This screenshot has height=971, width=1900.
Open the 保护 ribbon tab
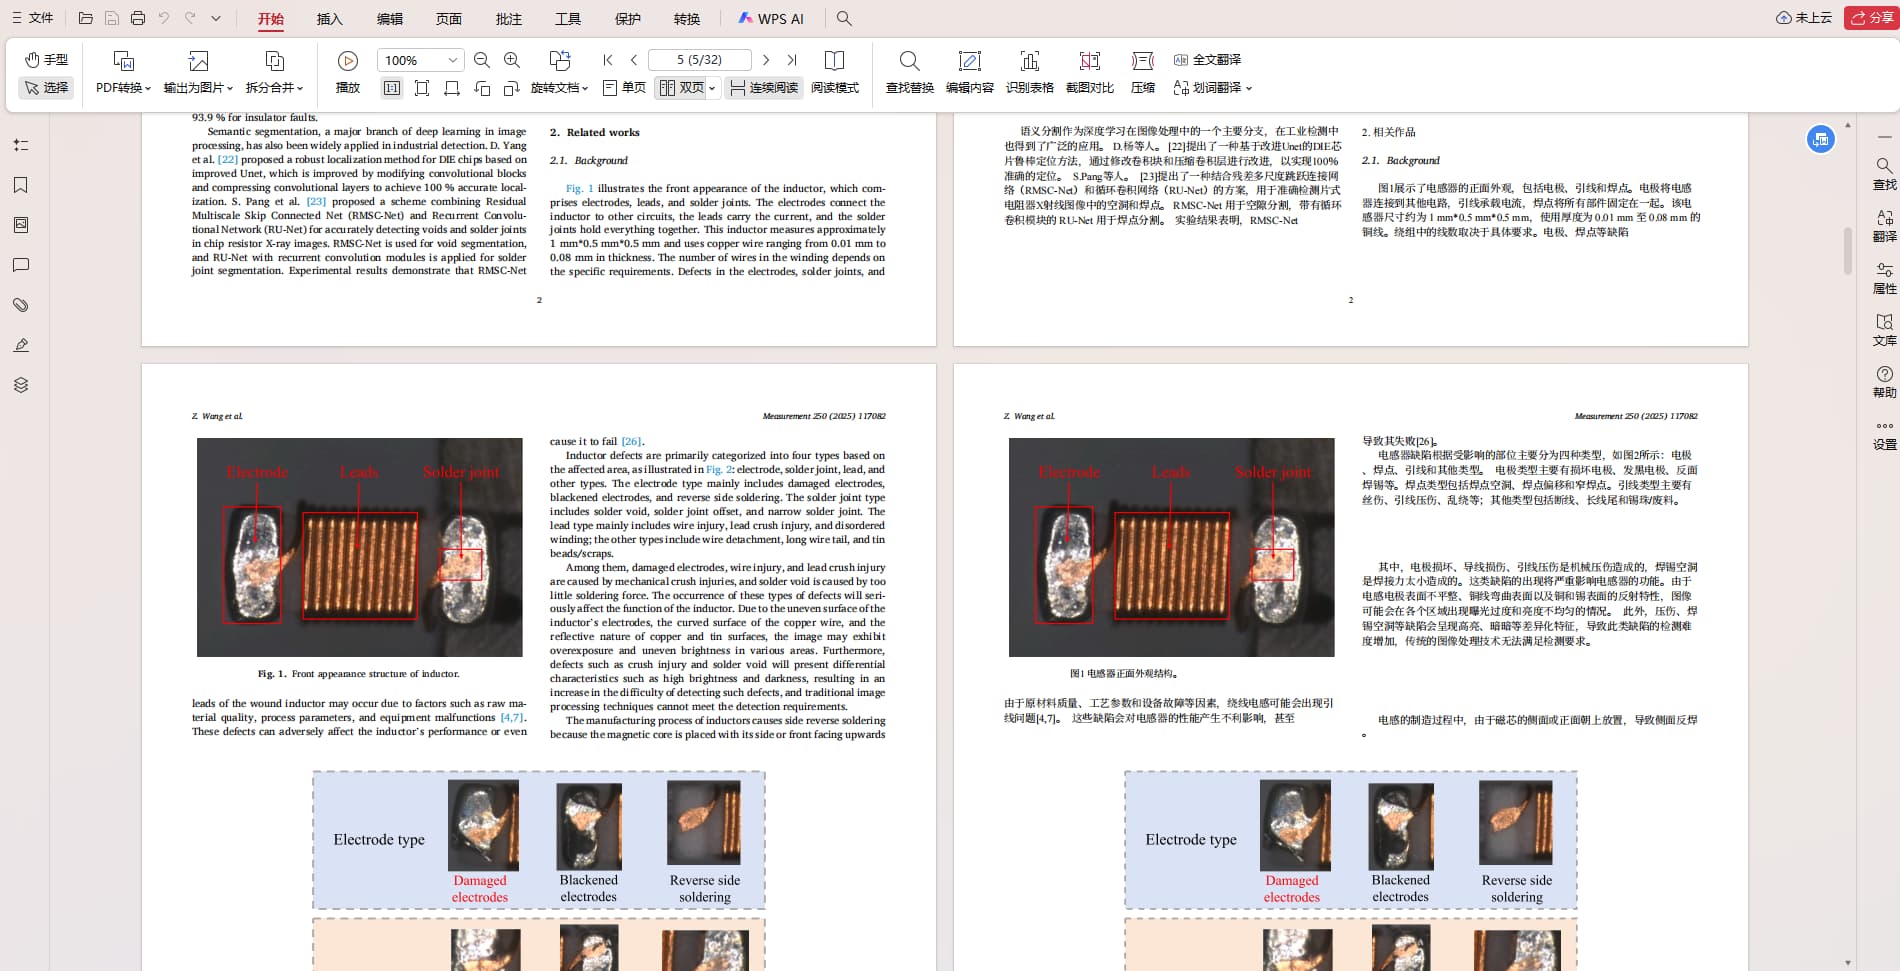click(x=627, y=18)
